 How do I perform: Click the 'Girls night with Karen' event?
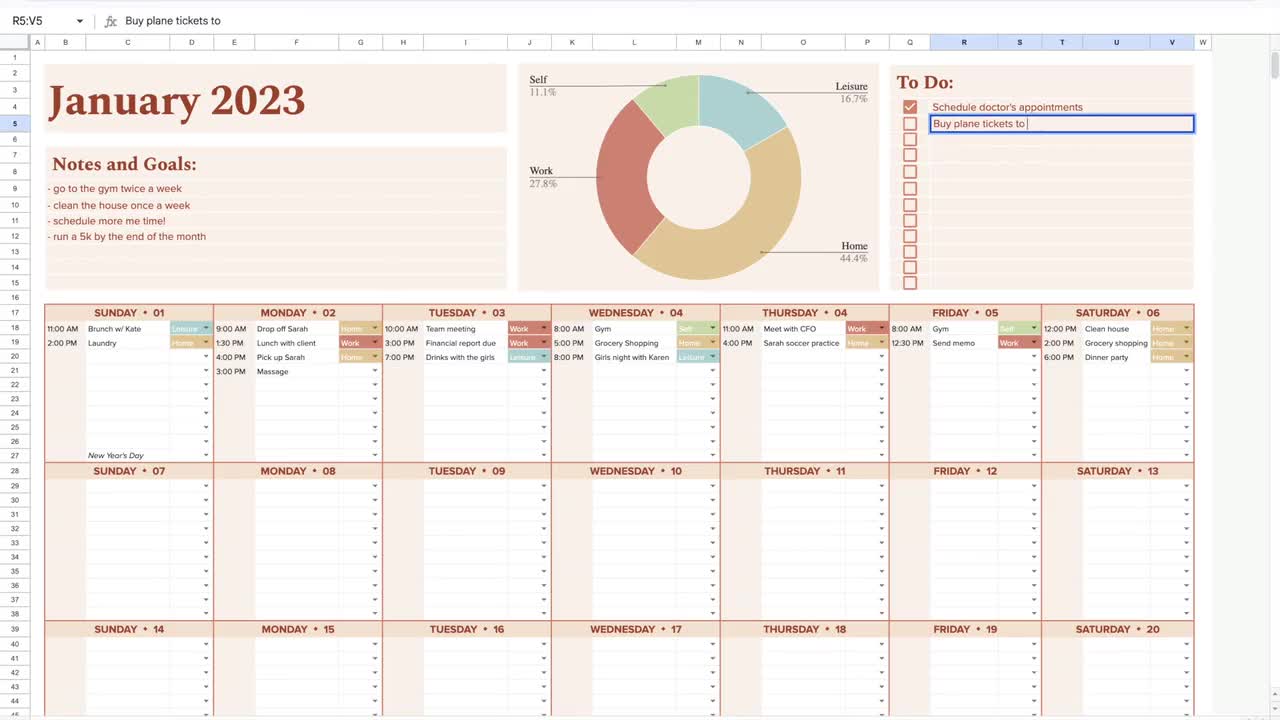[x=632, y=357]
